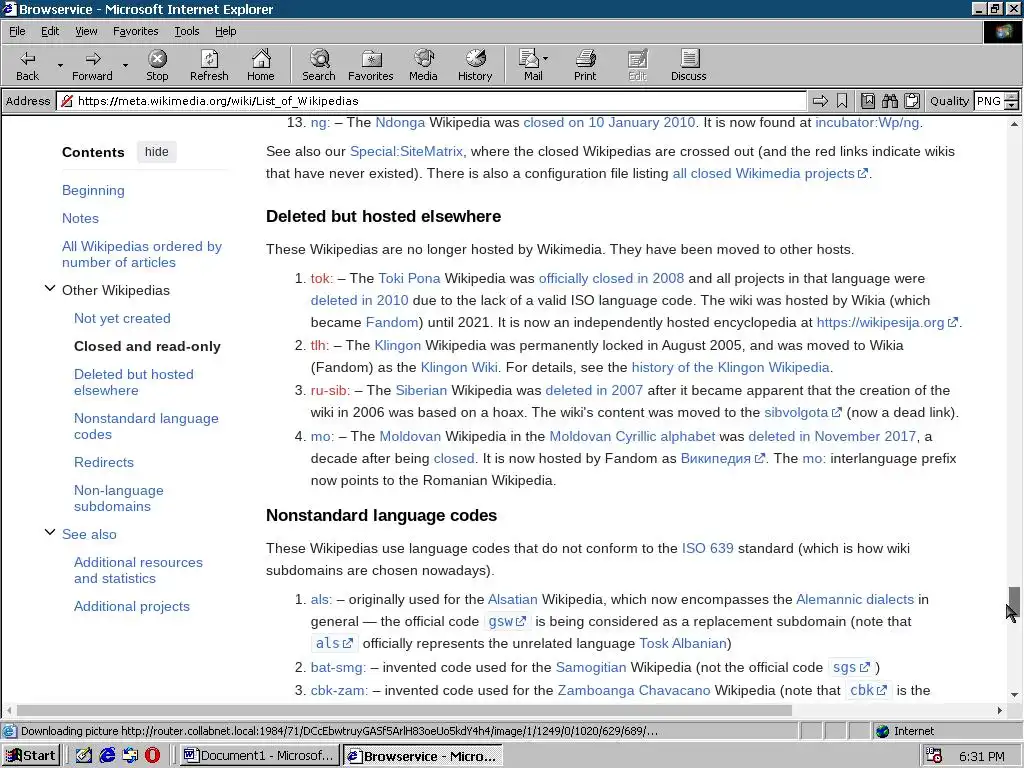Image resolution: width=1024 pixels, height=768 pixels.
Task: Hide the Contents sidebar with the hide button
Action: [x=157, y=152]
